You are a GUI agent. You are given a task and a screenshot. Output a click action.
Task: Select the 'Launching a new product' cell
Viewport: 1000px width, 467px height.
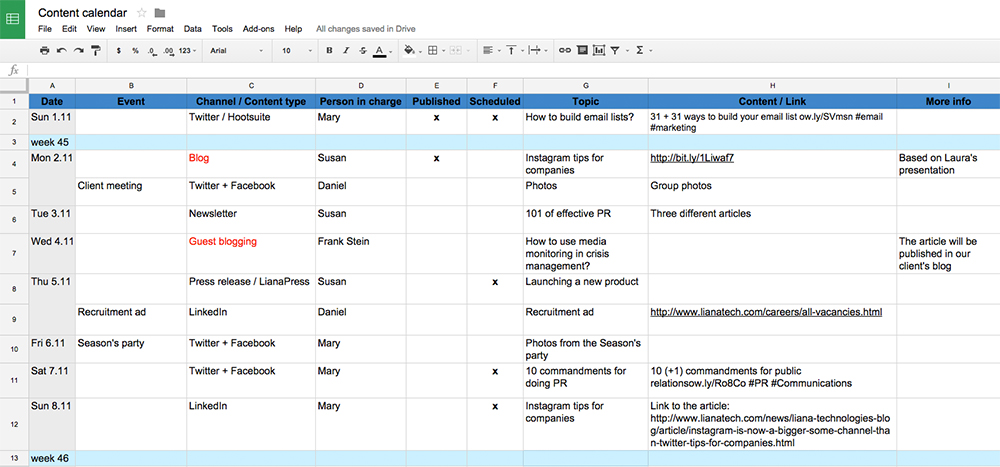click(x=585, y=289)
